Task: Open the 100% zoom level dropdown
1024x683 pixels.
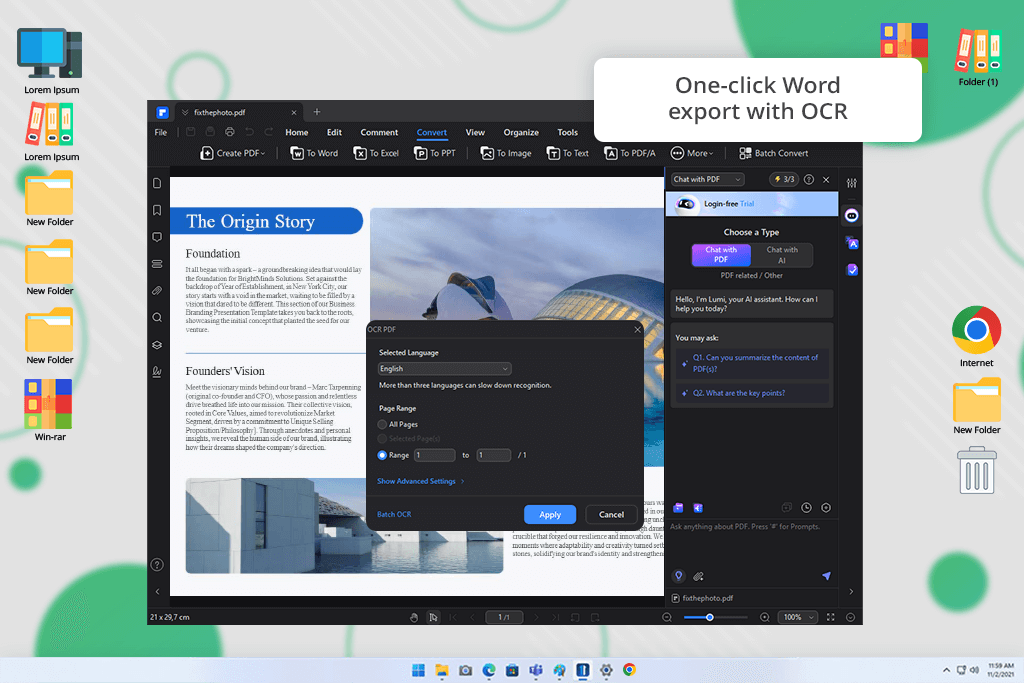Action: 797,617
